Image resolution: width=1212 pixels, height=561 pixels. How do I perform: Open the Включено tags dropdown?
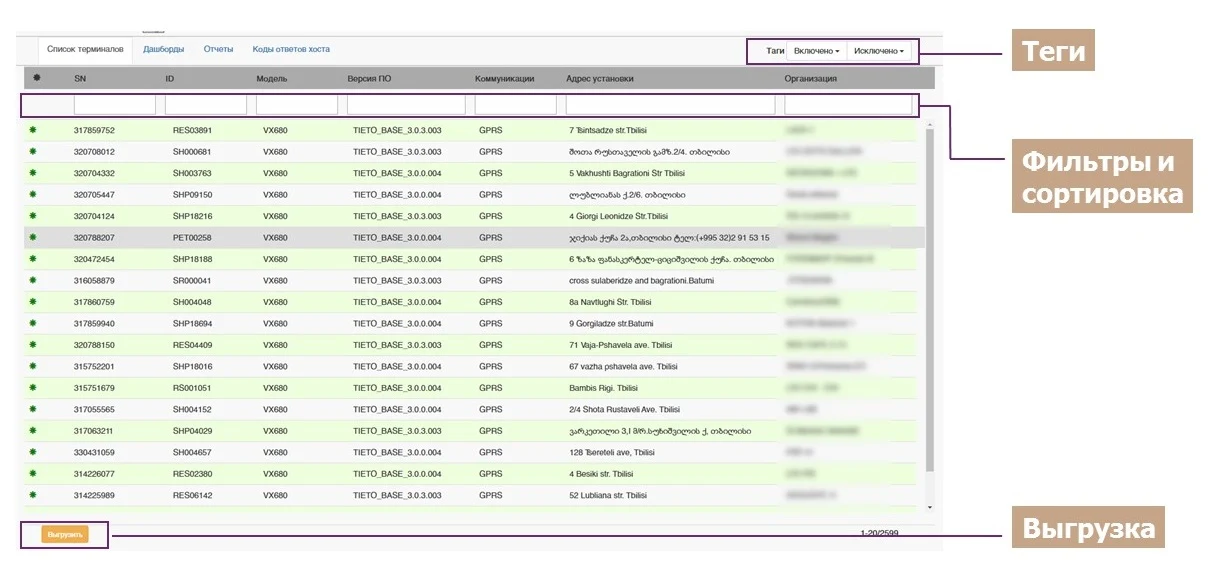pos(816,51)
